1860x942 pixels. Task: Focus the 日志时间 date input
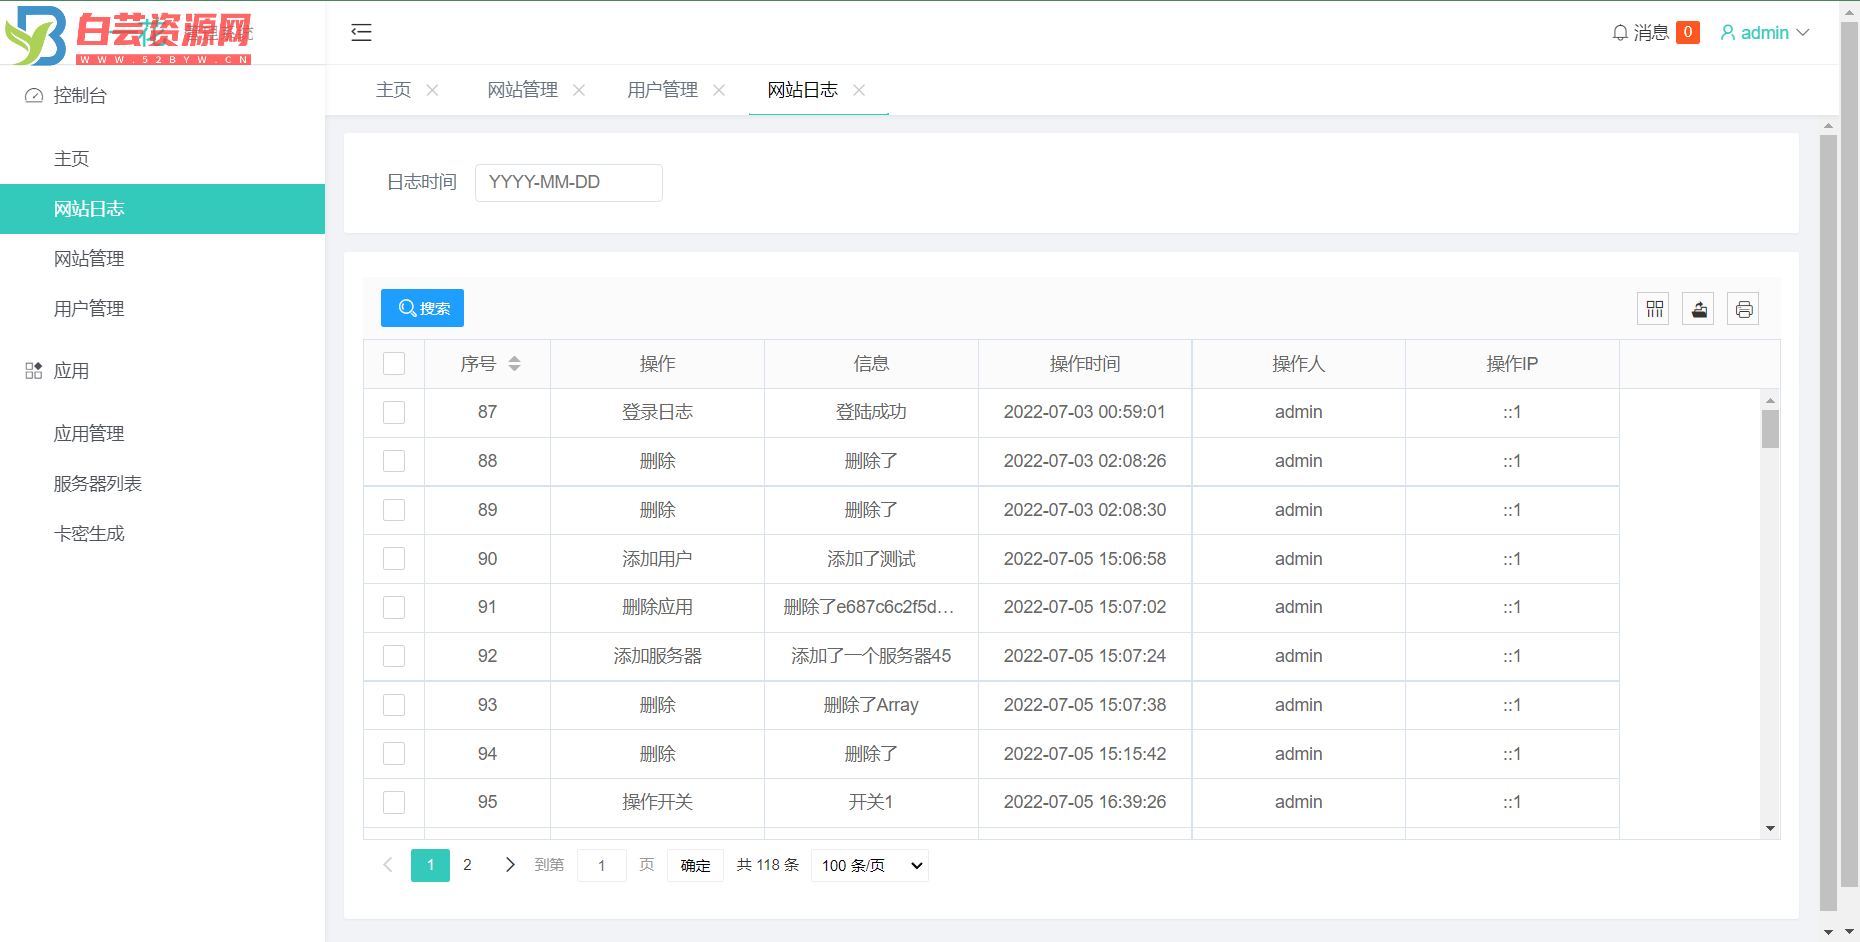568,183
